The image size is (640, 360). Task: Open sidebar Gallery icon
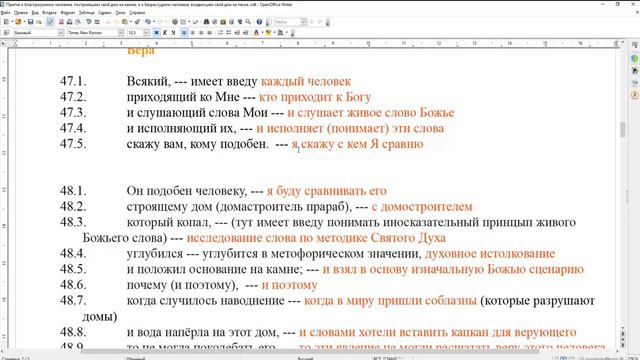coord(634,83)
